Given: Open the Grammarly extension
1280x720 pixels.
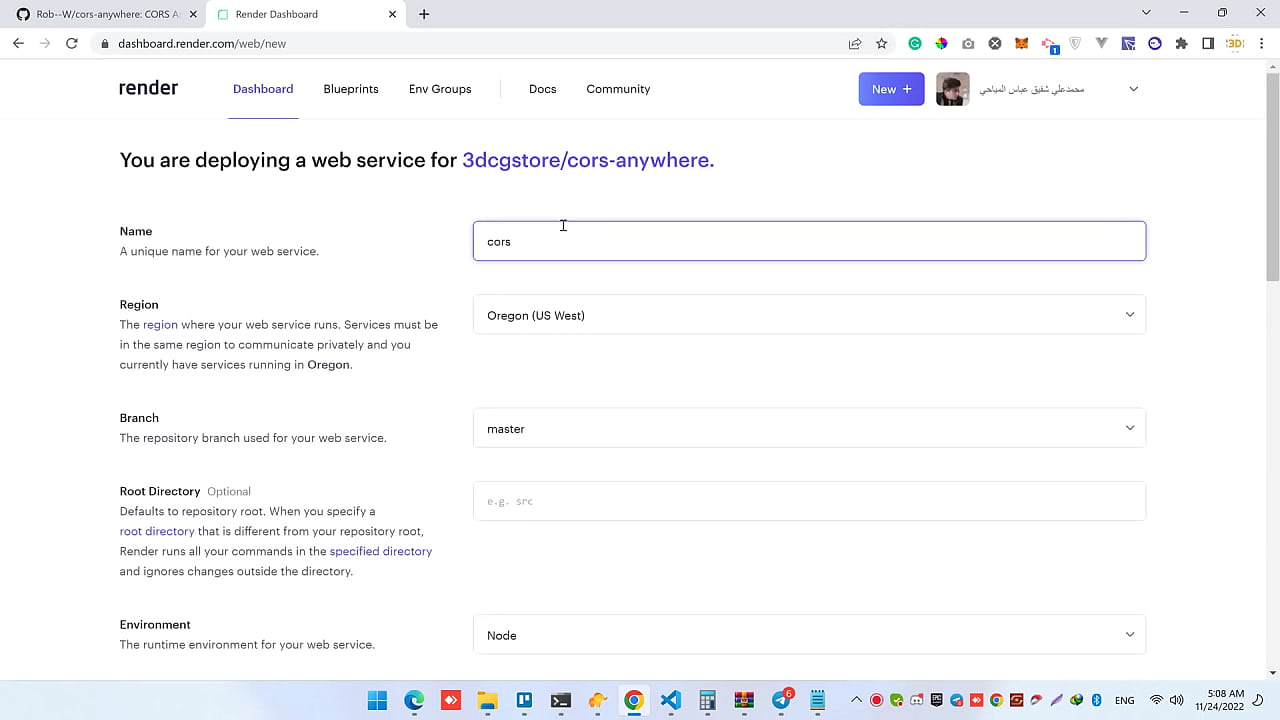Looking at the screenshot, I should coord(914,43).
